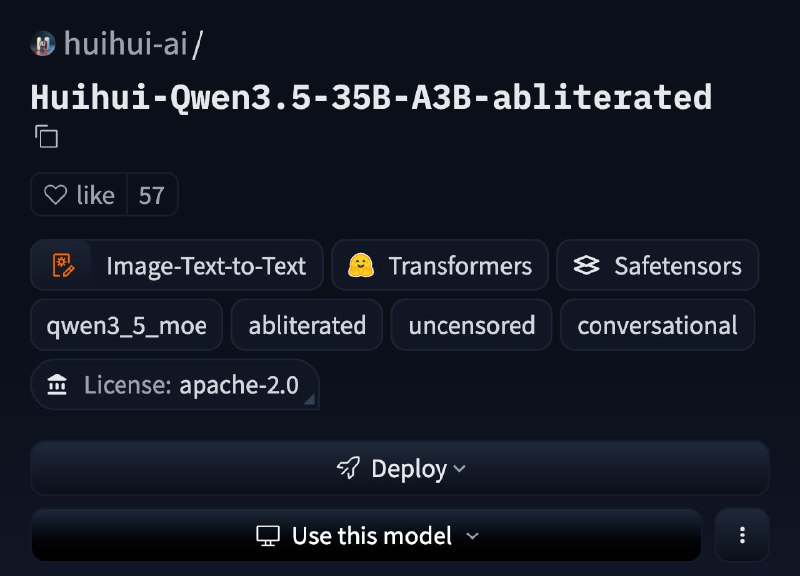Viewport: 800px width, 576px height.
Task: Click the monitor icon on Use this model
Action: [x=268, y=536]
